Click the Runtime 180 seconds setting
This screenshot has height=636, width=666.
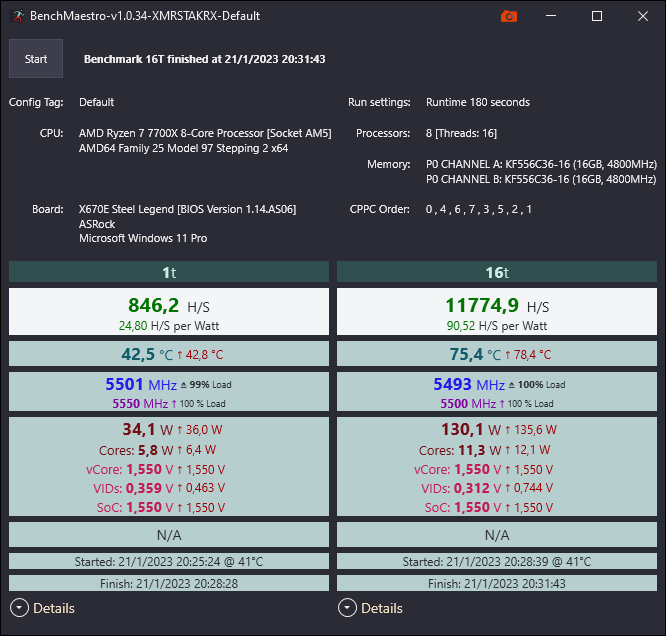click(x=478, y=102)
